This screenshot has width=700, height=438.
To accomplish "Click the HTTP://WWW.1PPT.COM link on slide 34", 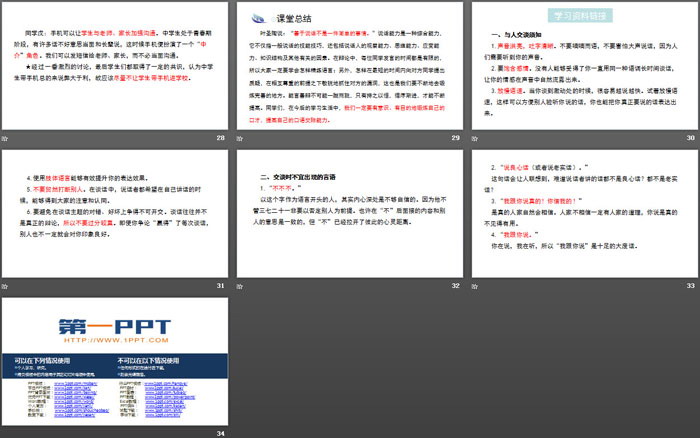I will [113, 340].
